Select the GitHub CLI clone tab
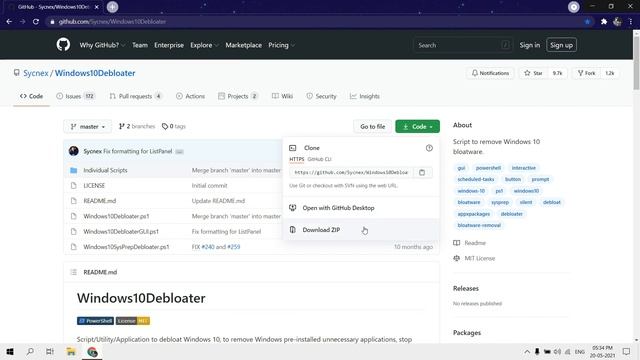Viewport: 640px width, 360px height. coord(320,159)
